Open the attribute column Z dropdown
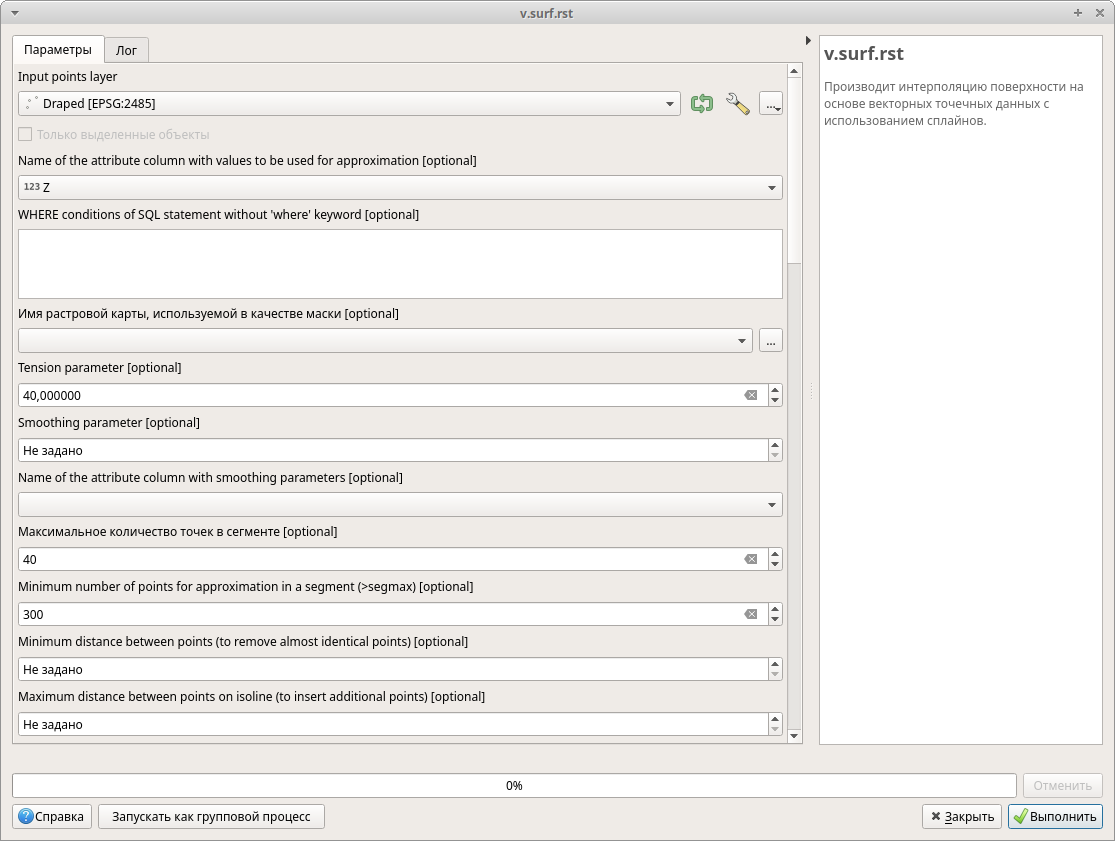The height and width of the screenshot is (841, 1115). coord(771,188)
